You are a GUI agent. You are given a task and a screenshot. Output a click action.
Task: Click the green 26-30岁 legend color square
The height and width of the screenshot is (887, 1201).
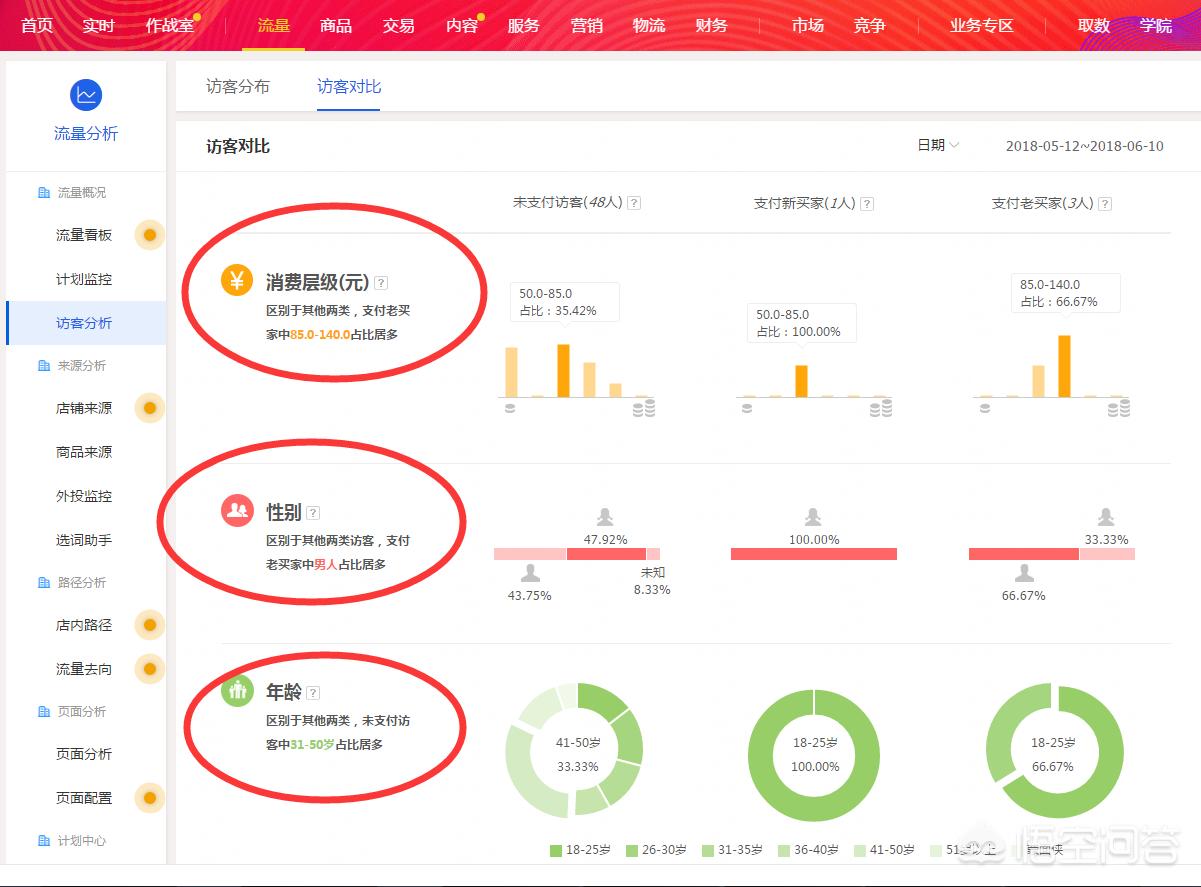coord(631,850)
